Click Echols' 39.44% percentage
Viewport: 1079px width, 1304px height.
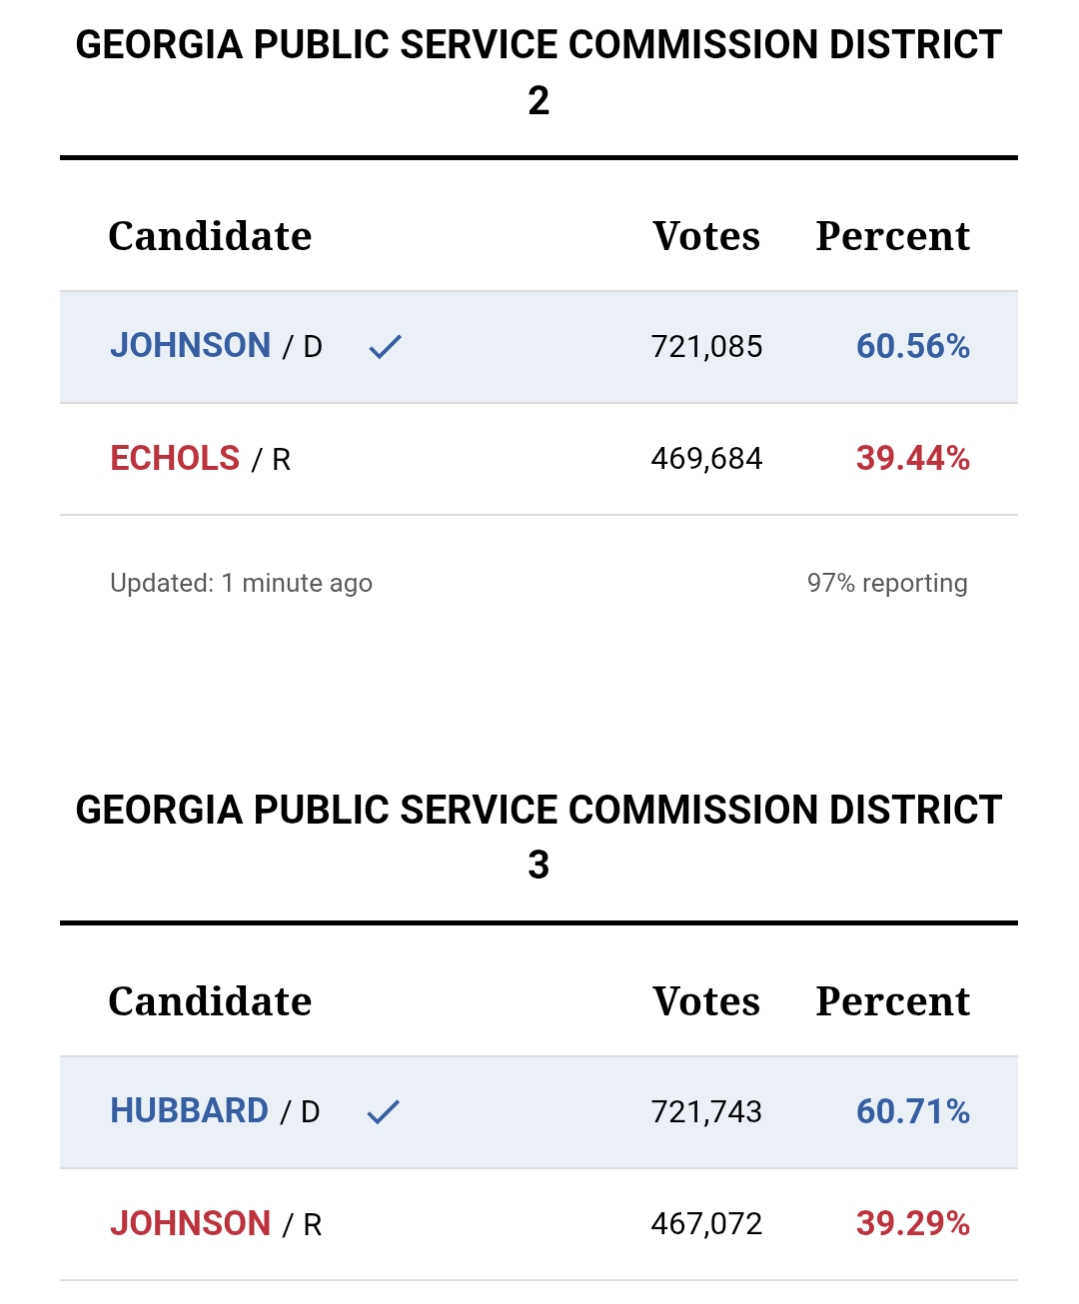pyautogui.click(x=912, y=459)
